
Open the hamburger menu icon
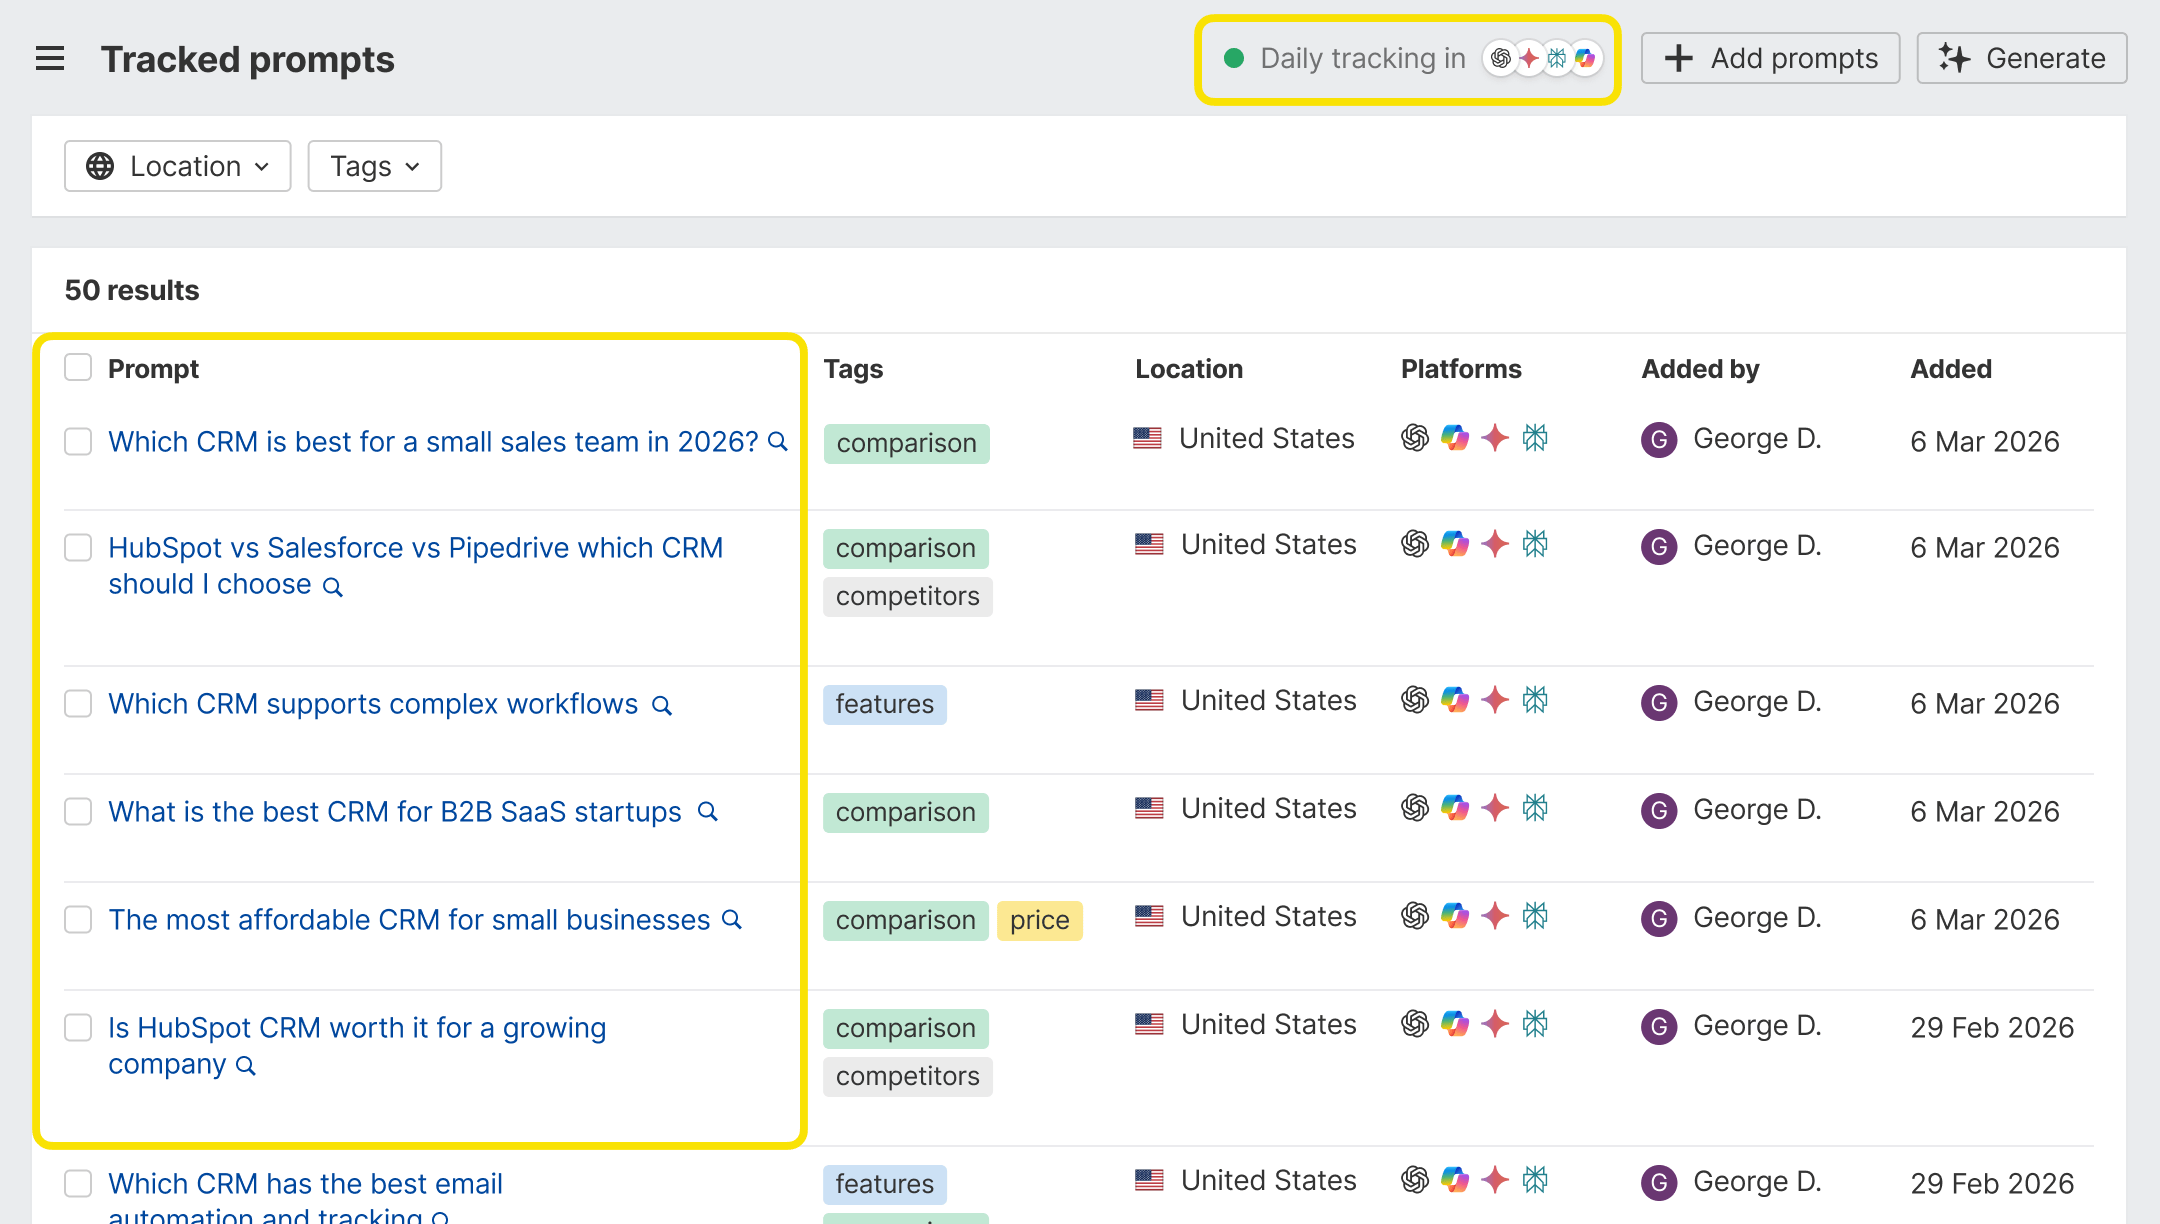[x=50, y=59]
